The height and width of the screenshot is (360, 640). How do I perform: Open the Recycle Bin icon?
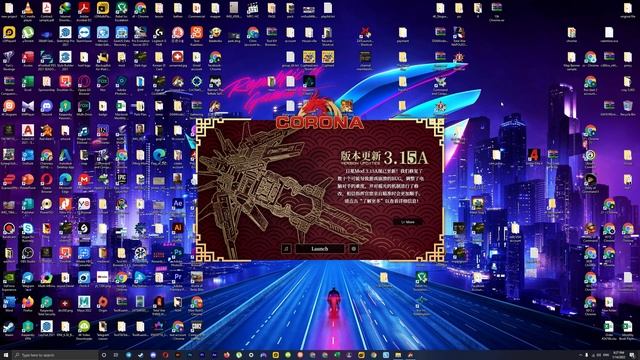[x=628, y=109]
